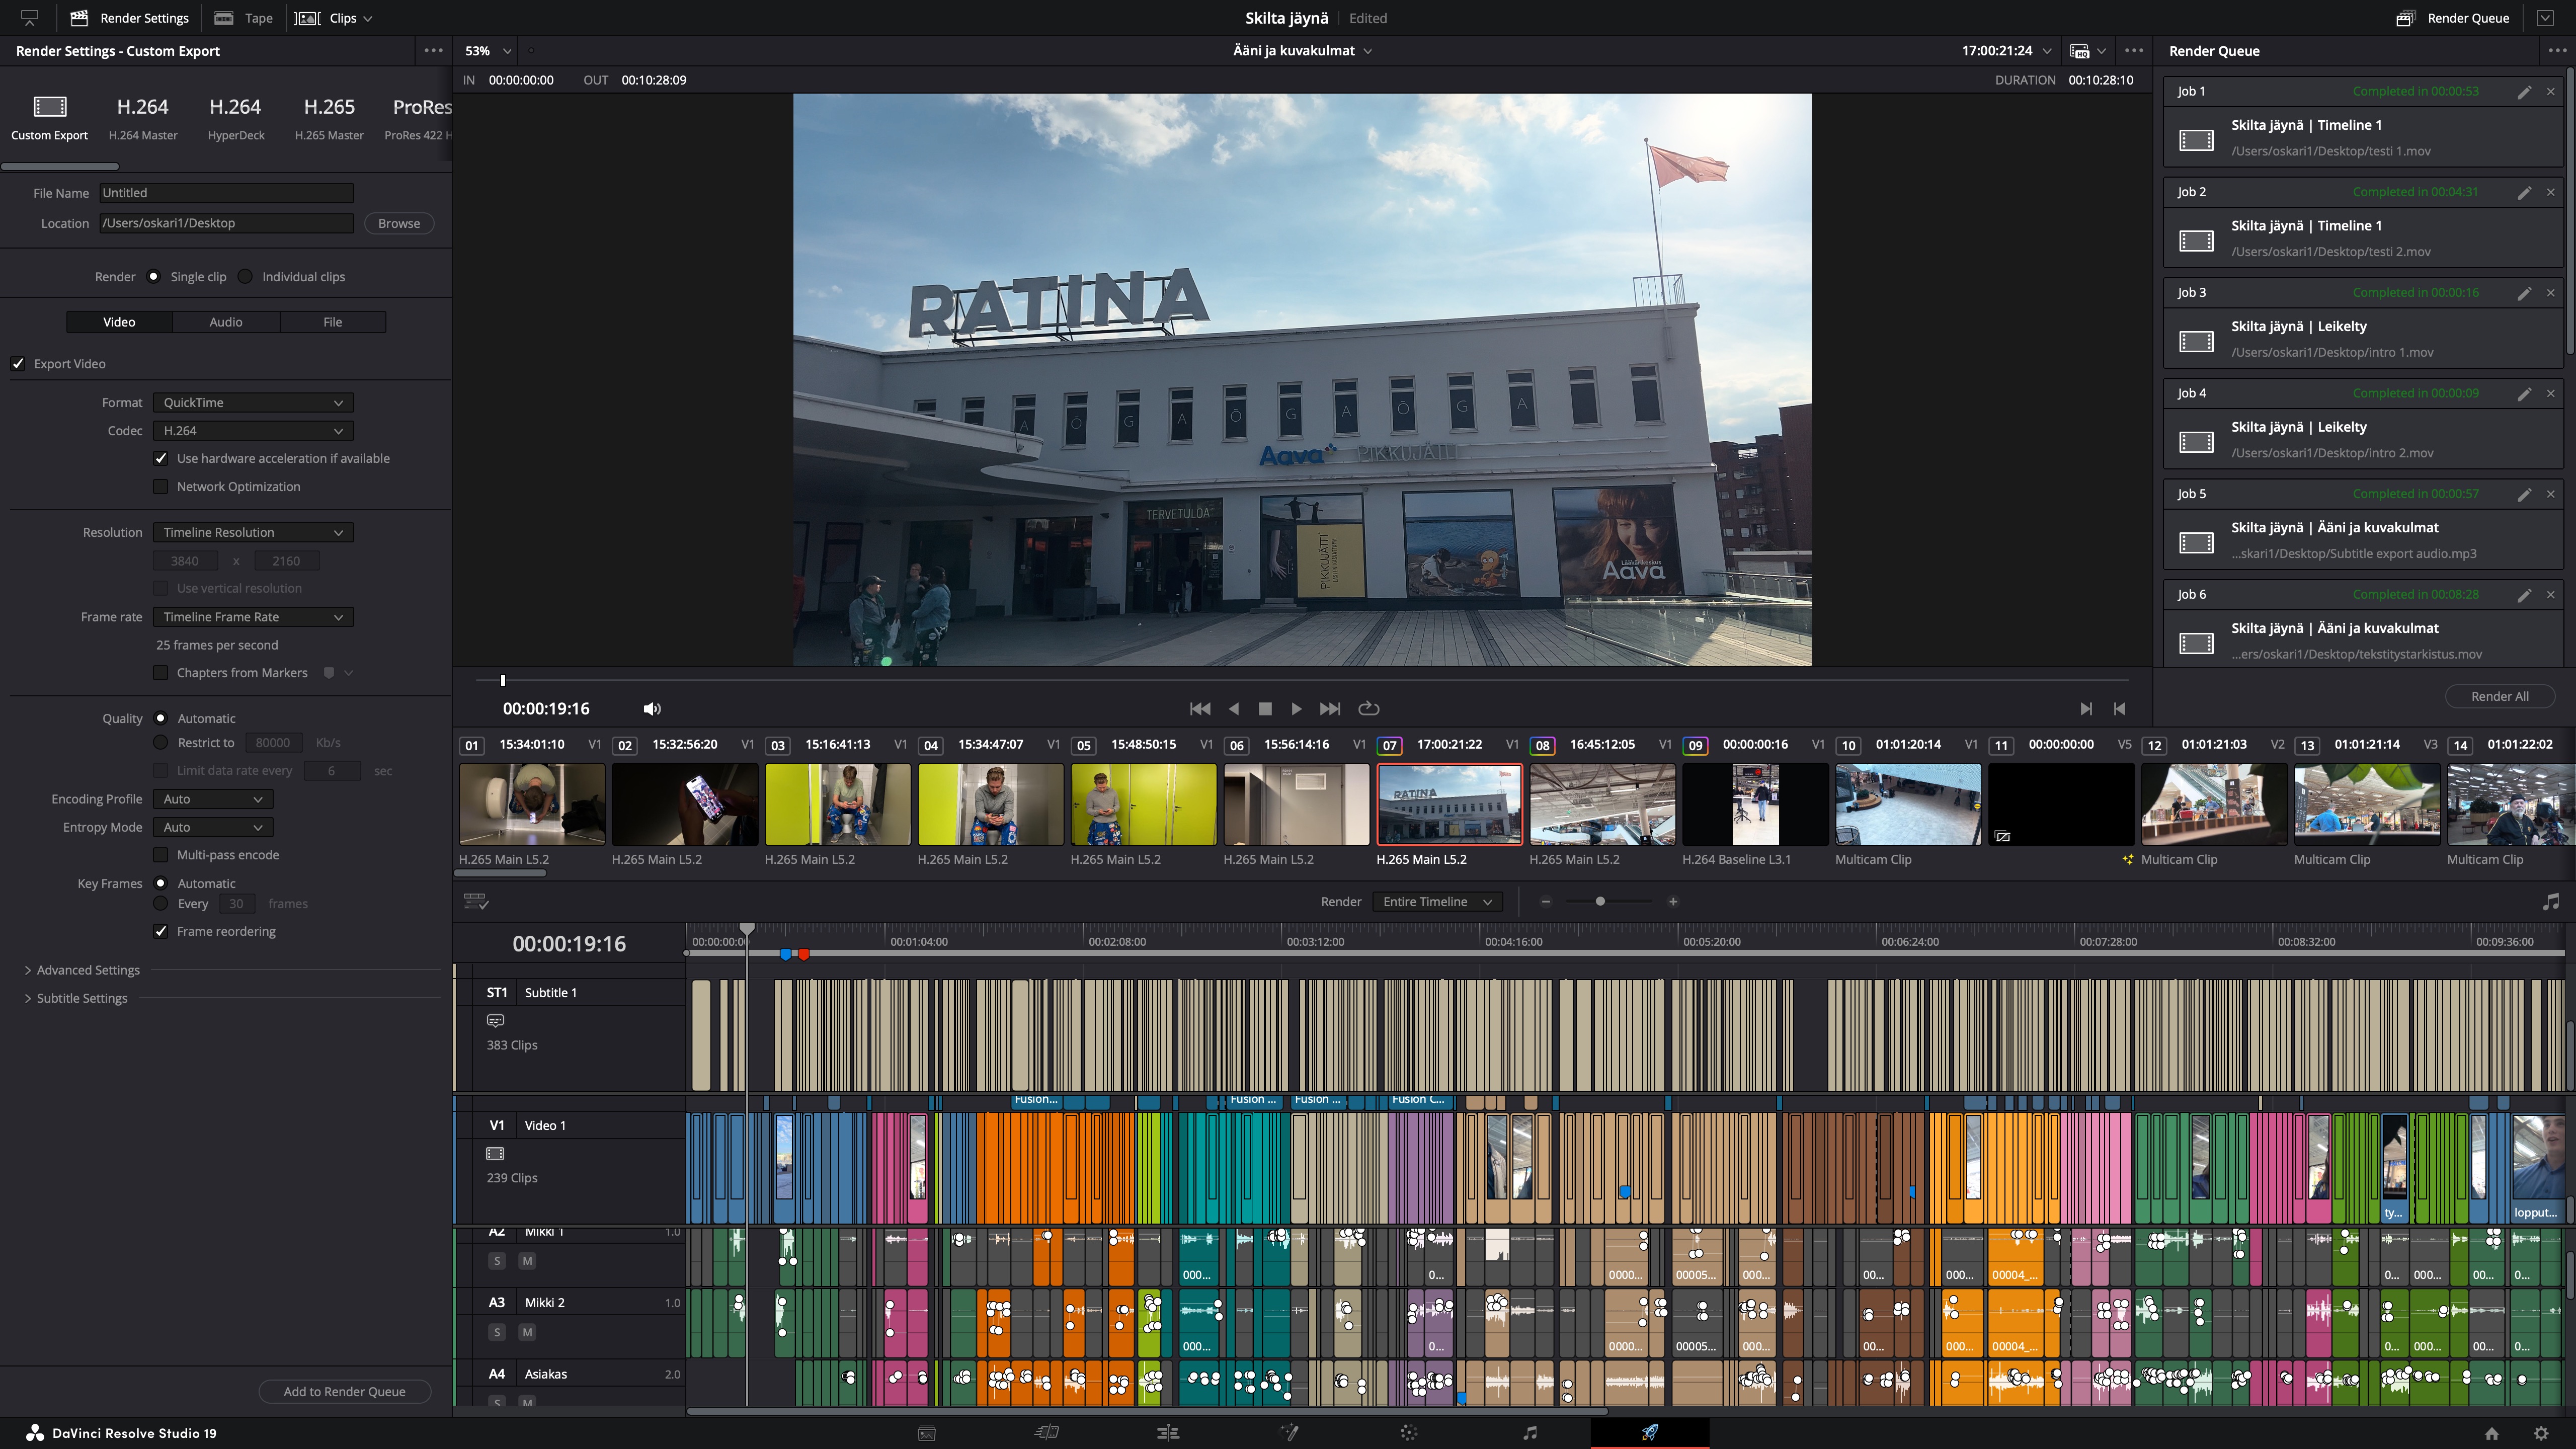Image resolution: width=2576 pixels, height=1449 pixels.
Task: Open the Tape panel
Action: click(243, 18)
